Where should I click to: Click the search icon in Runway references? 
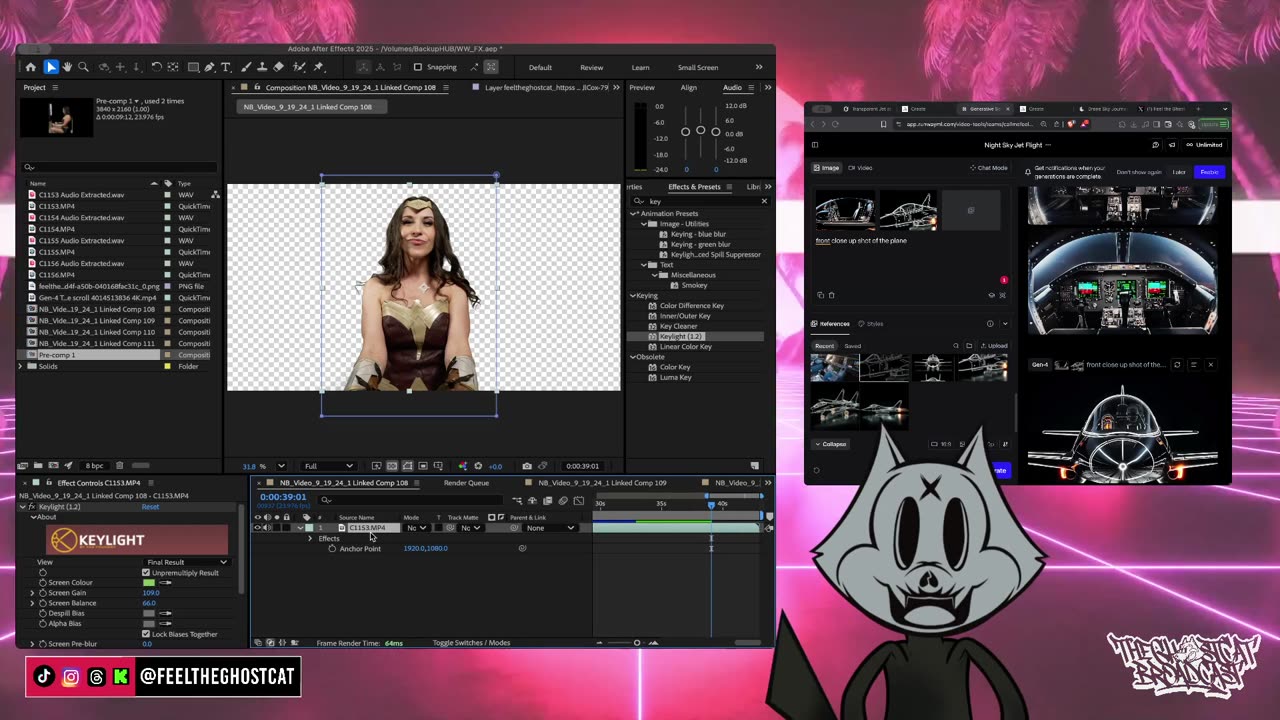(956, 346)
